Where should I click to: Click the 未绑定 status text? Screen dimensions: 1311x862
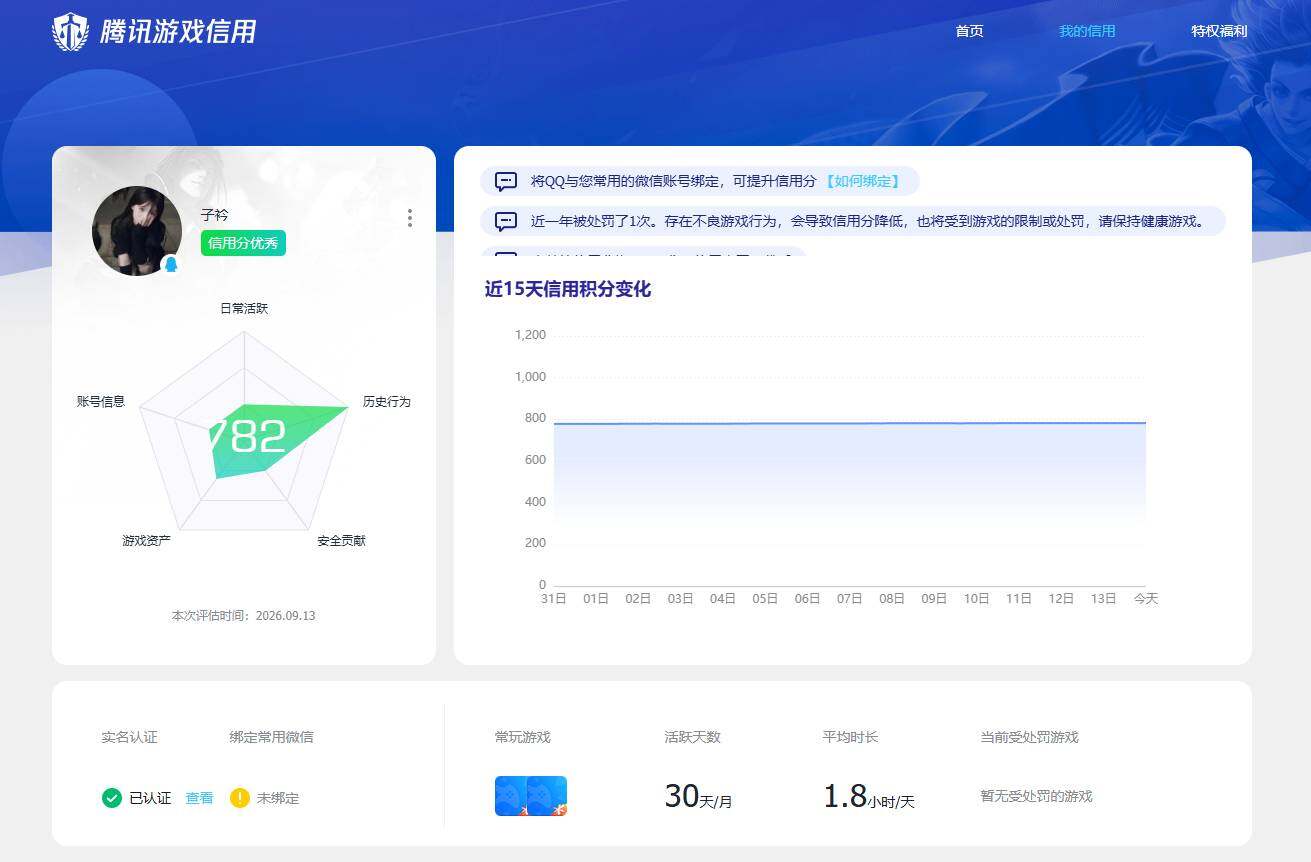coord(278,798)
